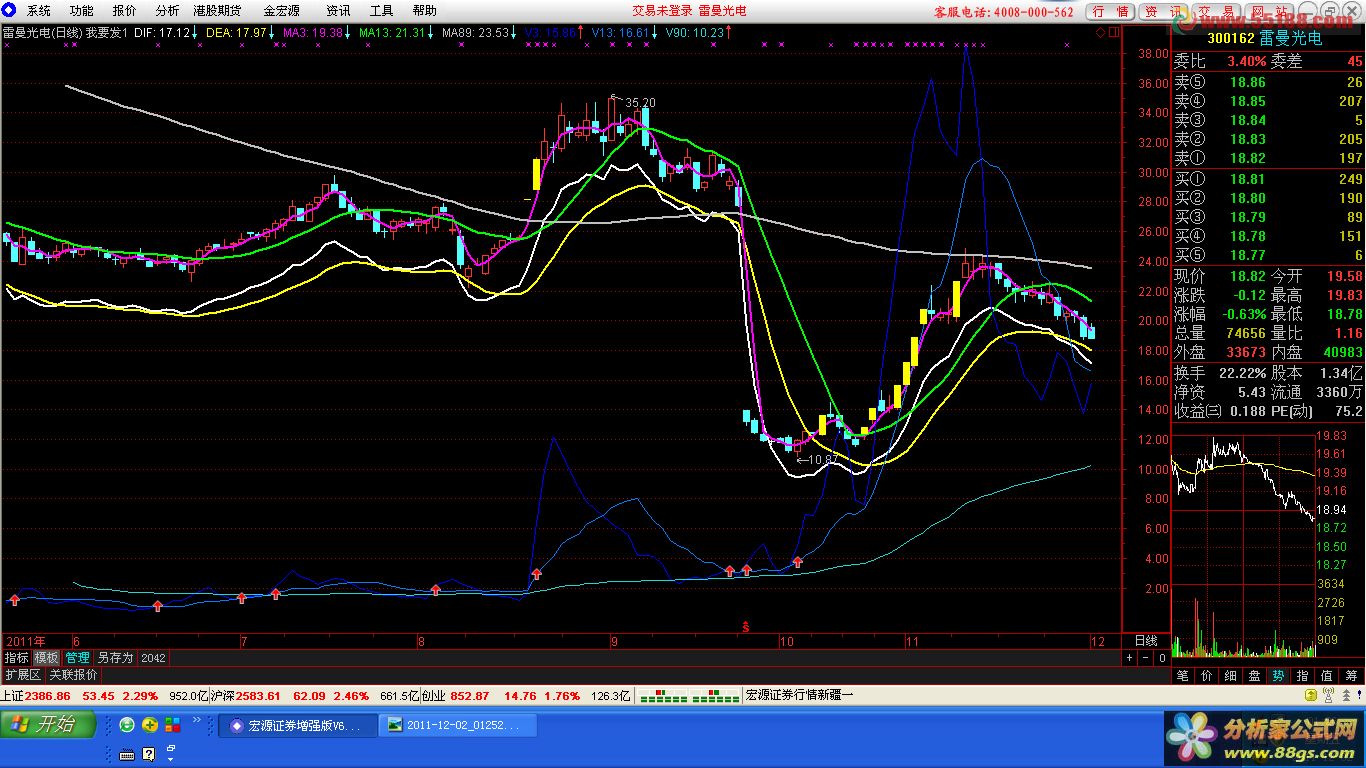Open the 扩展区 tab
The width and height of the screenshot is (1366, 768).
click(23, 675)
